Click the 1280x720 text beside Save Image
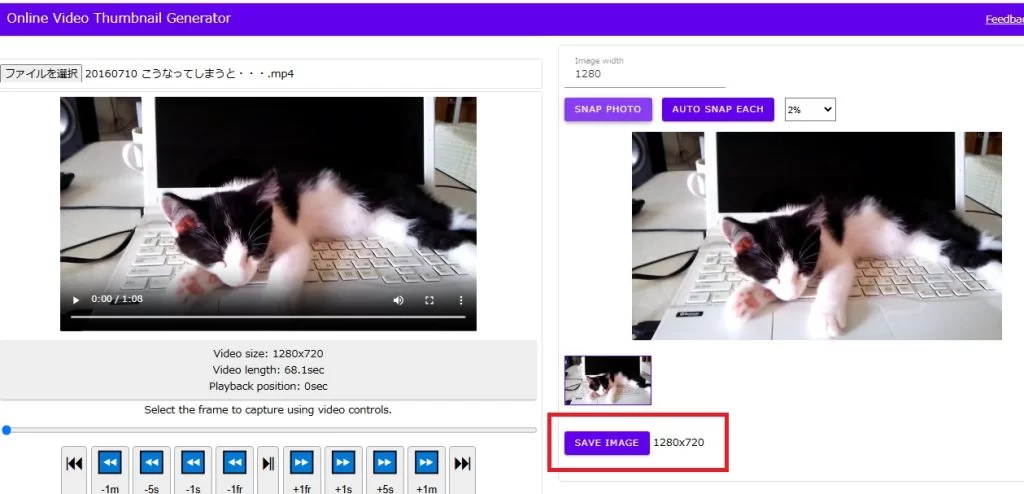Viewport: 1024px width, 494px height. (x=679, y=442)
